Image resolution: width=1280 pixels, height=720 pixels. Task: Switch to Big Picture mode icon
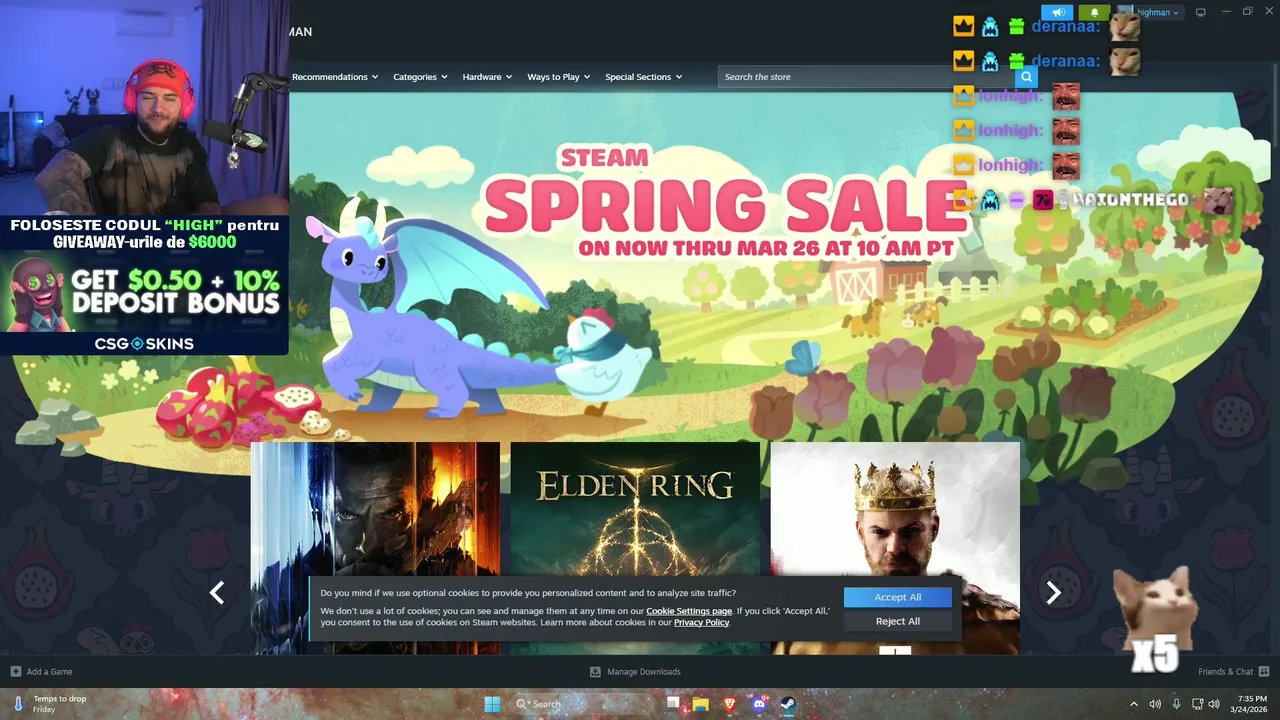coord(1200,12)
